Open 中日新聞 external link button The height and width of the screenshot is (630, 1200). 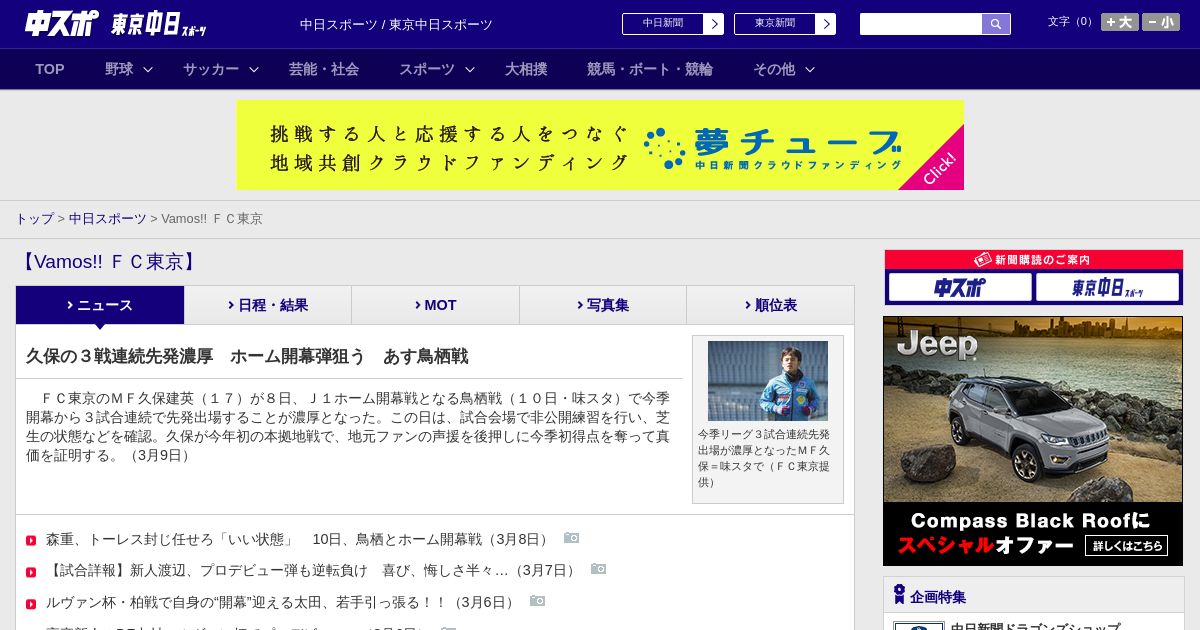coord(673,24)
